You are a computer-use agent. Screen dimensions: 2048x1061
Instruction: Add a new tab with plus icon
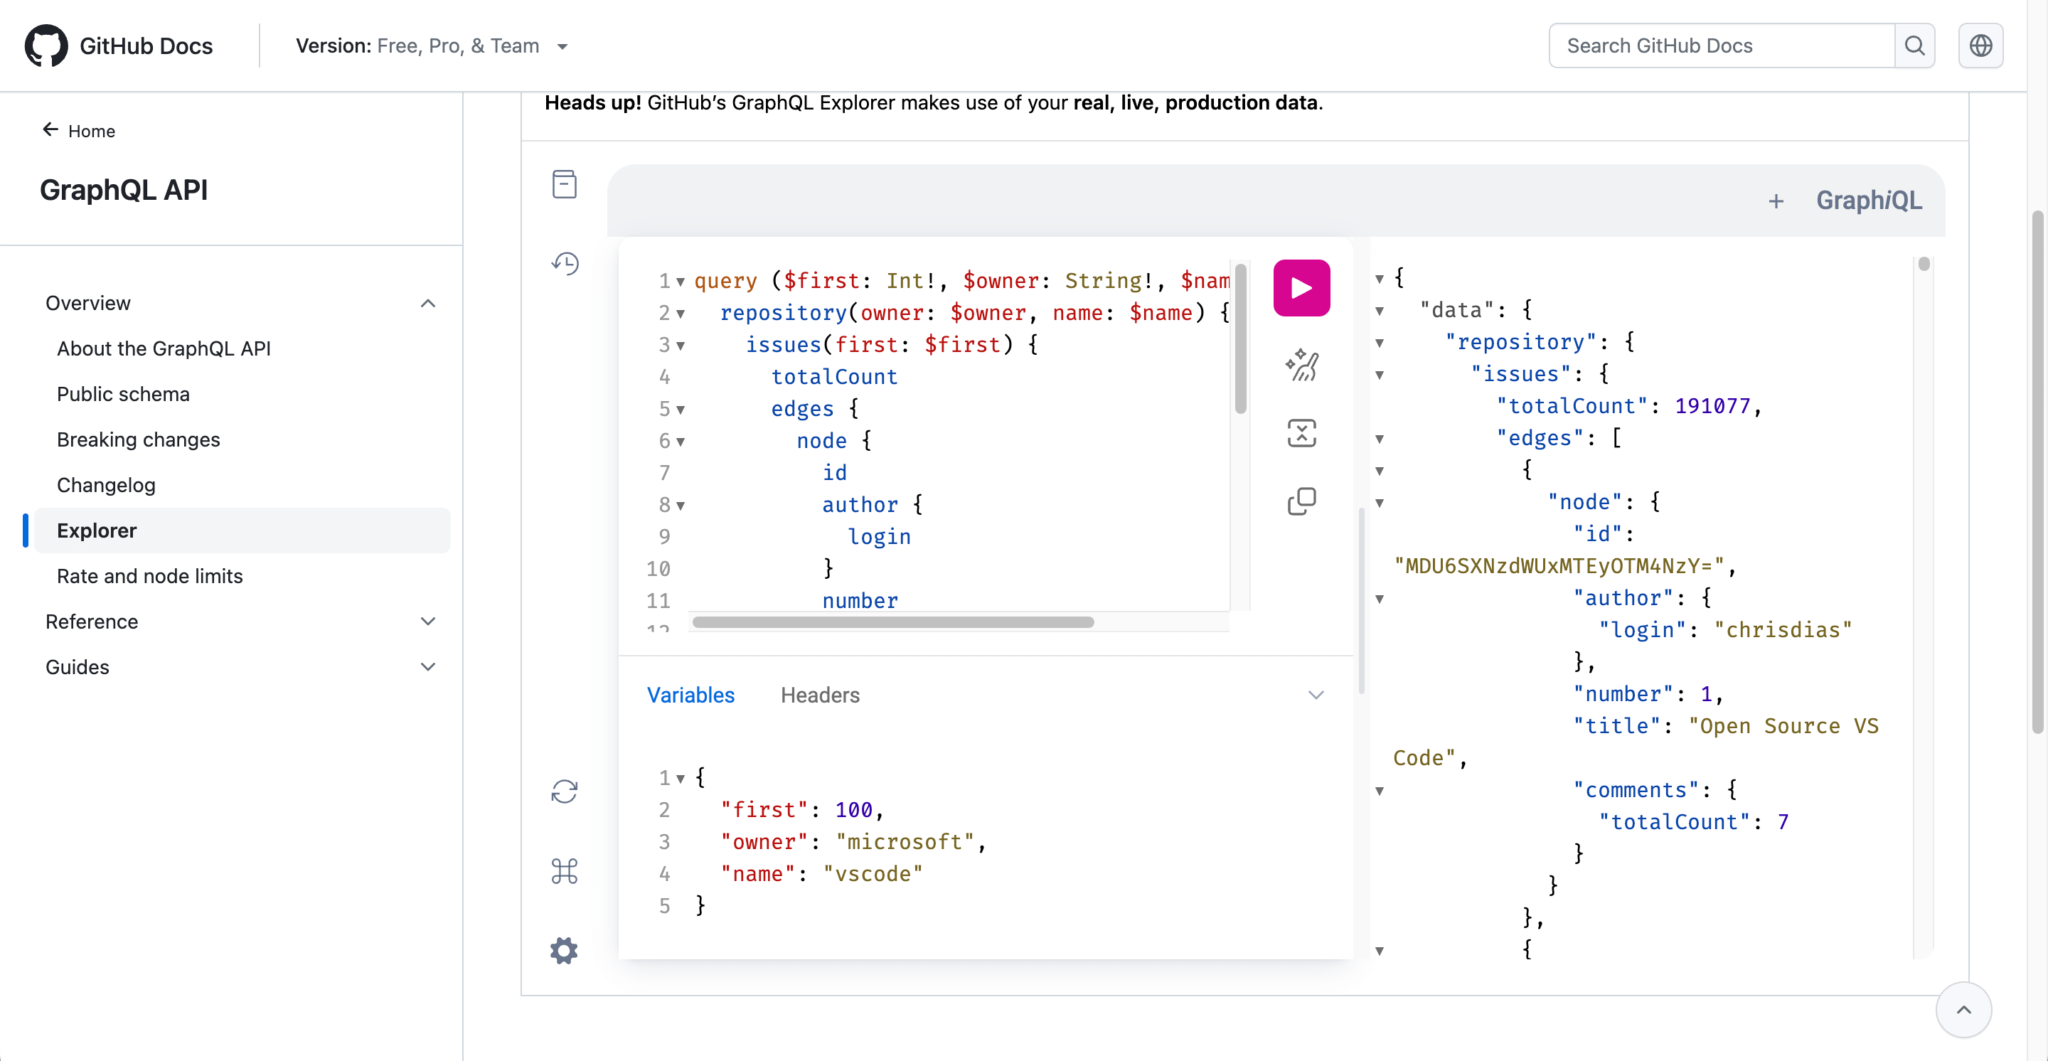pos(1776,201)
